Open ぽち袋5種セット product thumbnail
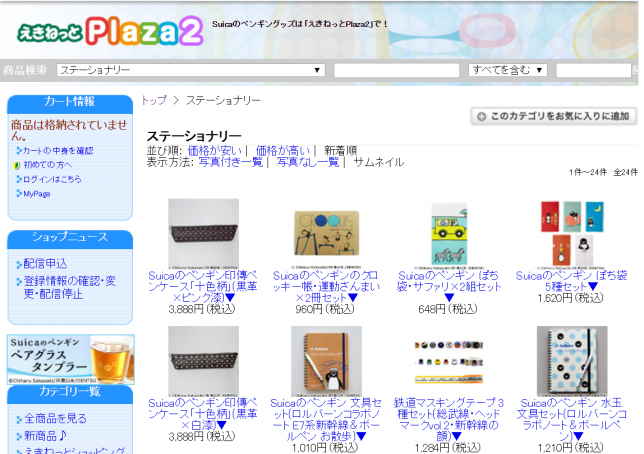The width and height of the screenshot is (644, 454). point(572,234)
